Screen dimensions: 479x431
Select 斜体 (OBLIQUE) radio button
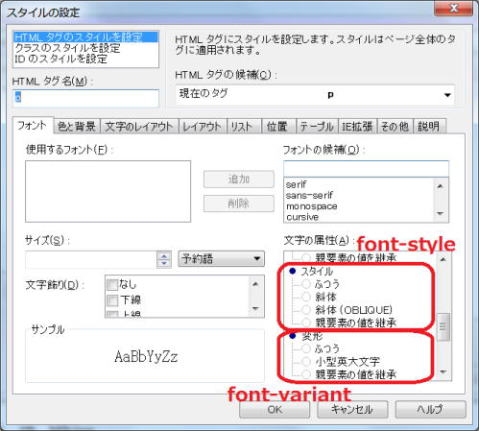point(306,310)
